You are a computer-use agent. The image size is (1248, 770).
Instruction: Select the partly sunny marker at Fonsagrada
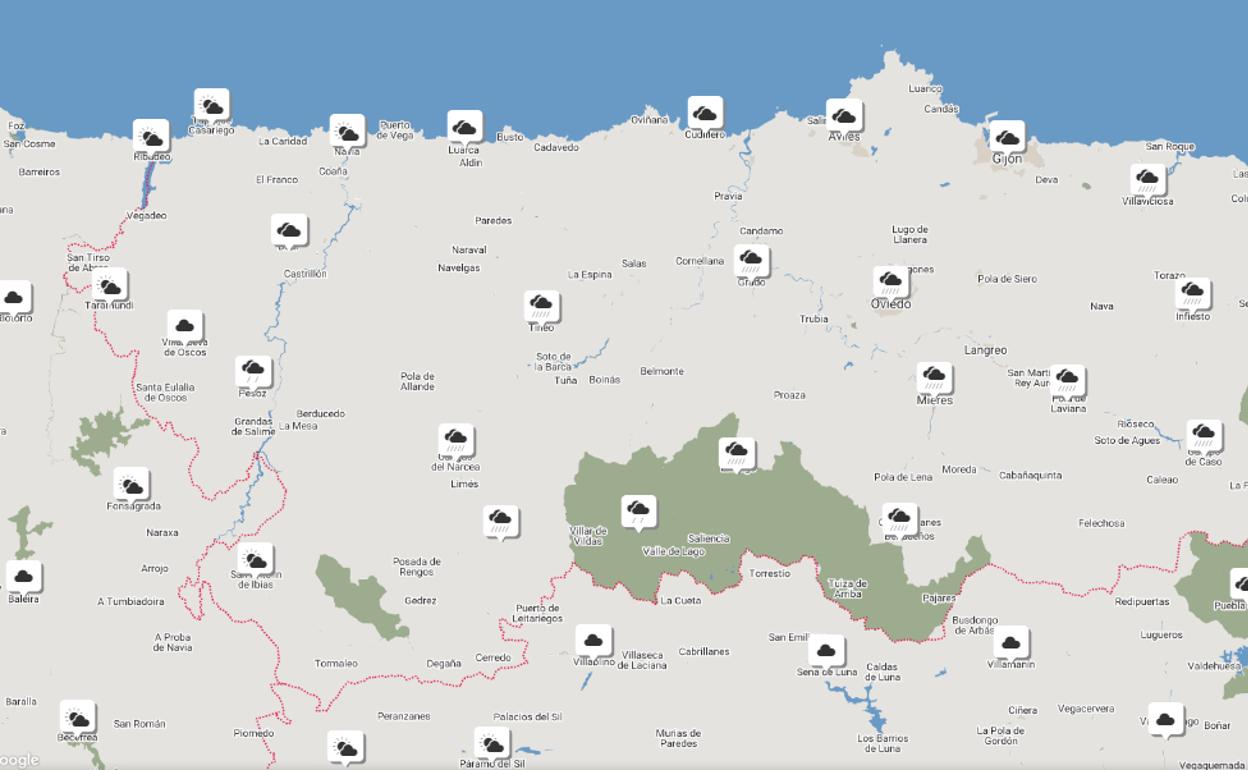(x=131, y=485)
